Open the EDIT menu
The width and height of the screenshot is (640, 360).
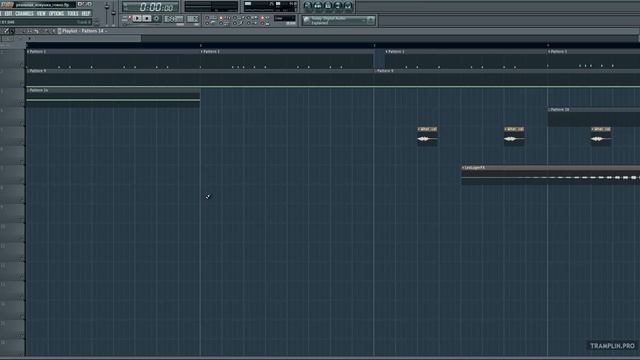pyautogui.click(x=8, y=13)
